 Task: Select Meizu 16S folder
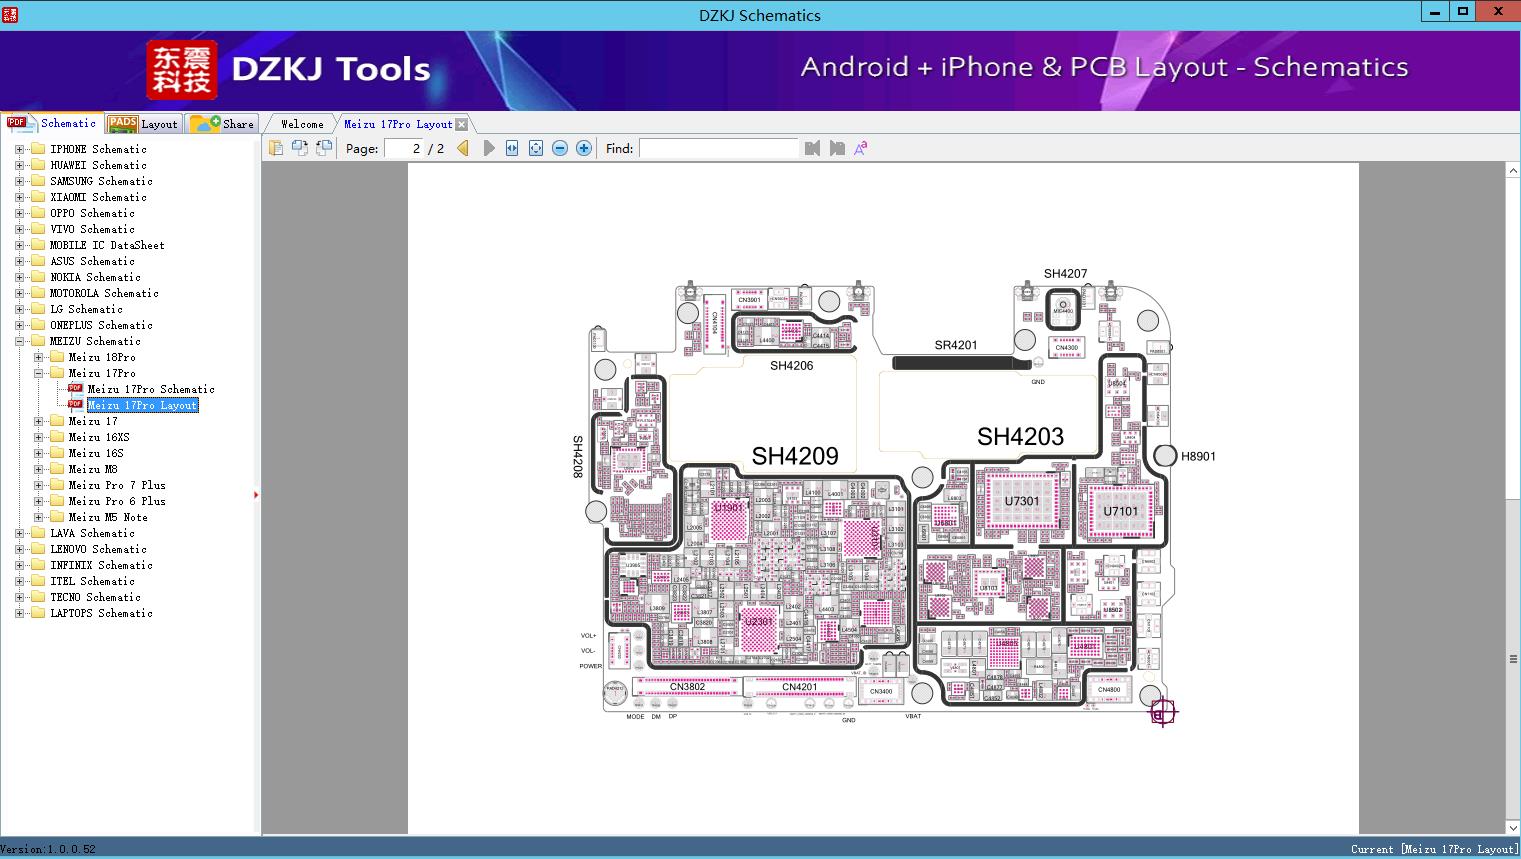click(x=96, y=453)
